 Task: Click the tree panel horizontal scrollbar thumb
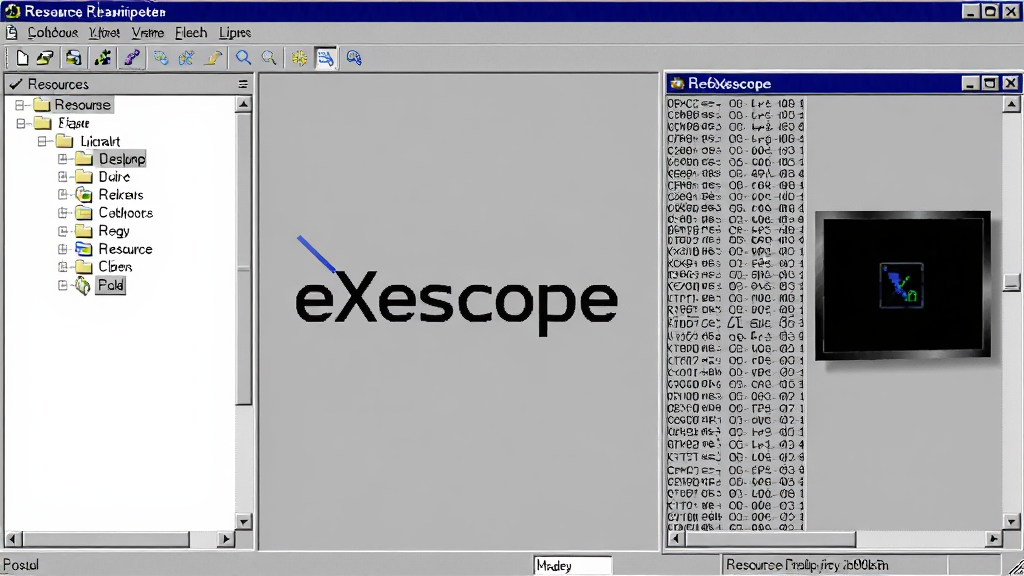point(105,539)
